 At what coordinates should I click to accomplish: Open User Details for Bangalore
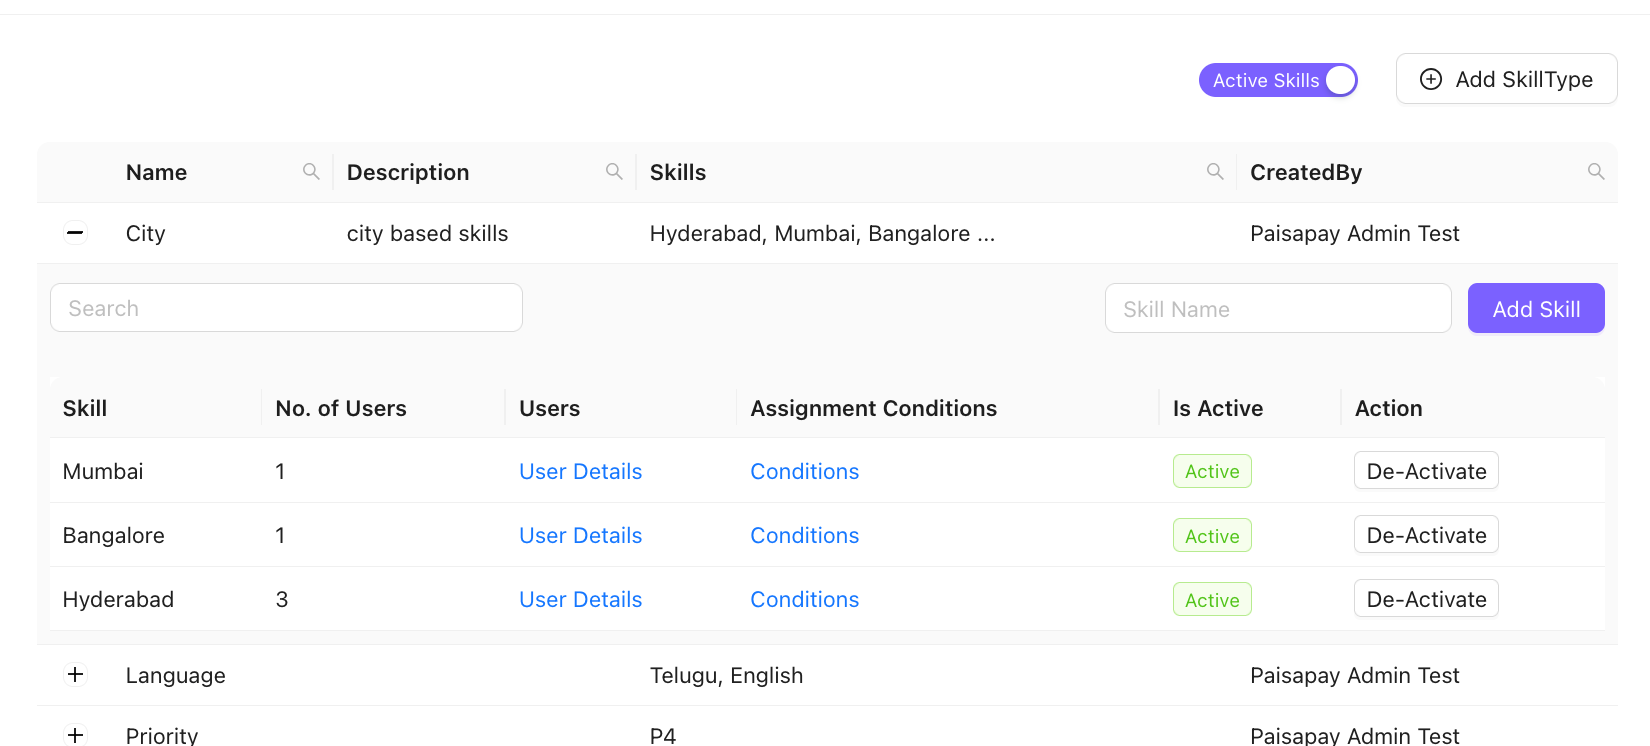580,535
